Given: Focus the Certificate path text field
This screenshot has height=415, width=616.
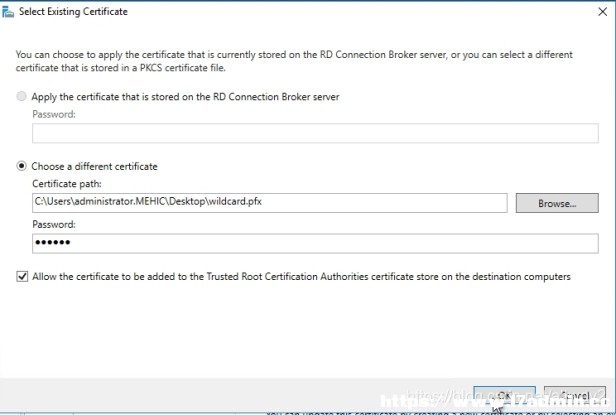Looking at the screenshot, I should click(x=270, y=203).
